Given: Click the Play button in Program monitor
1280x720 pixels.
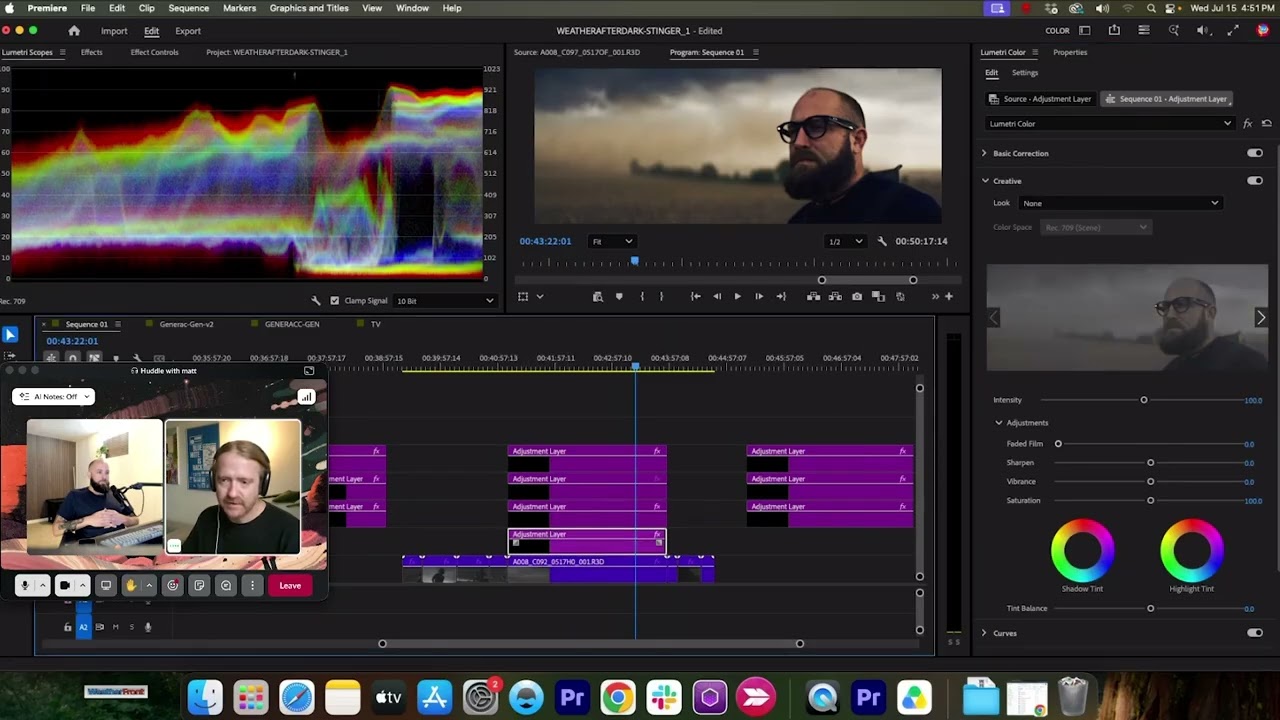Looking at the screenshot, I should point(738,296).
